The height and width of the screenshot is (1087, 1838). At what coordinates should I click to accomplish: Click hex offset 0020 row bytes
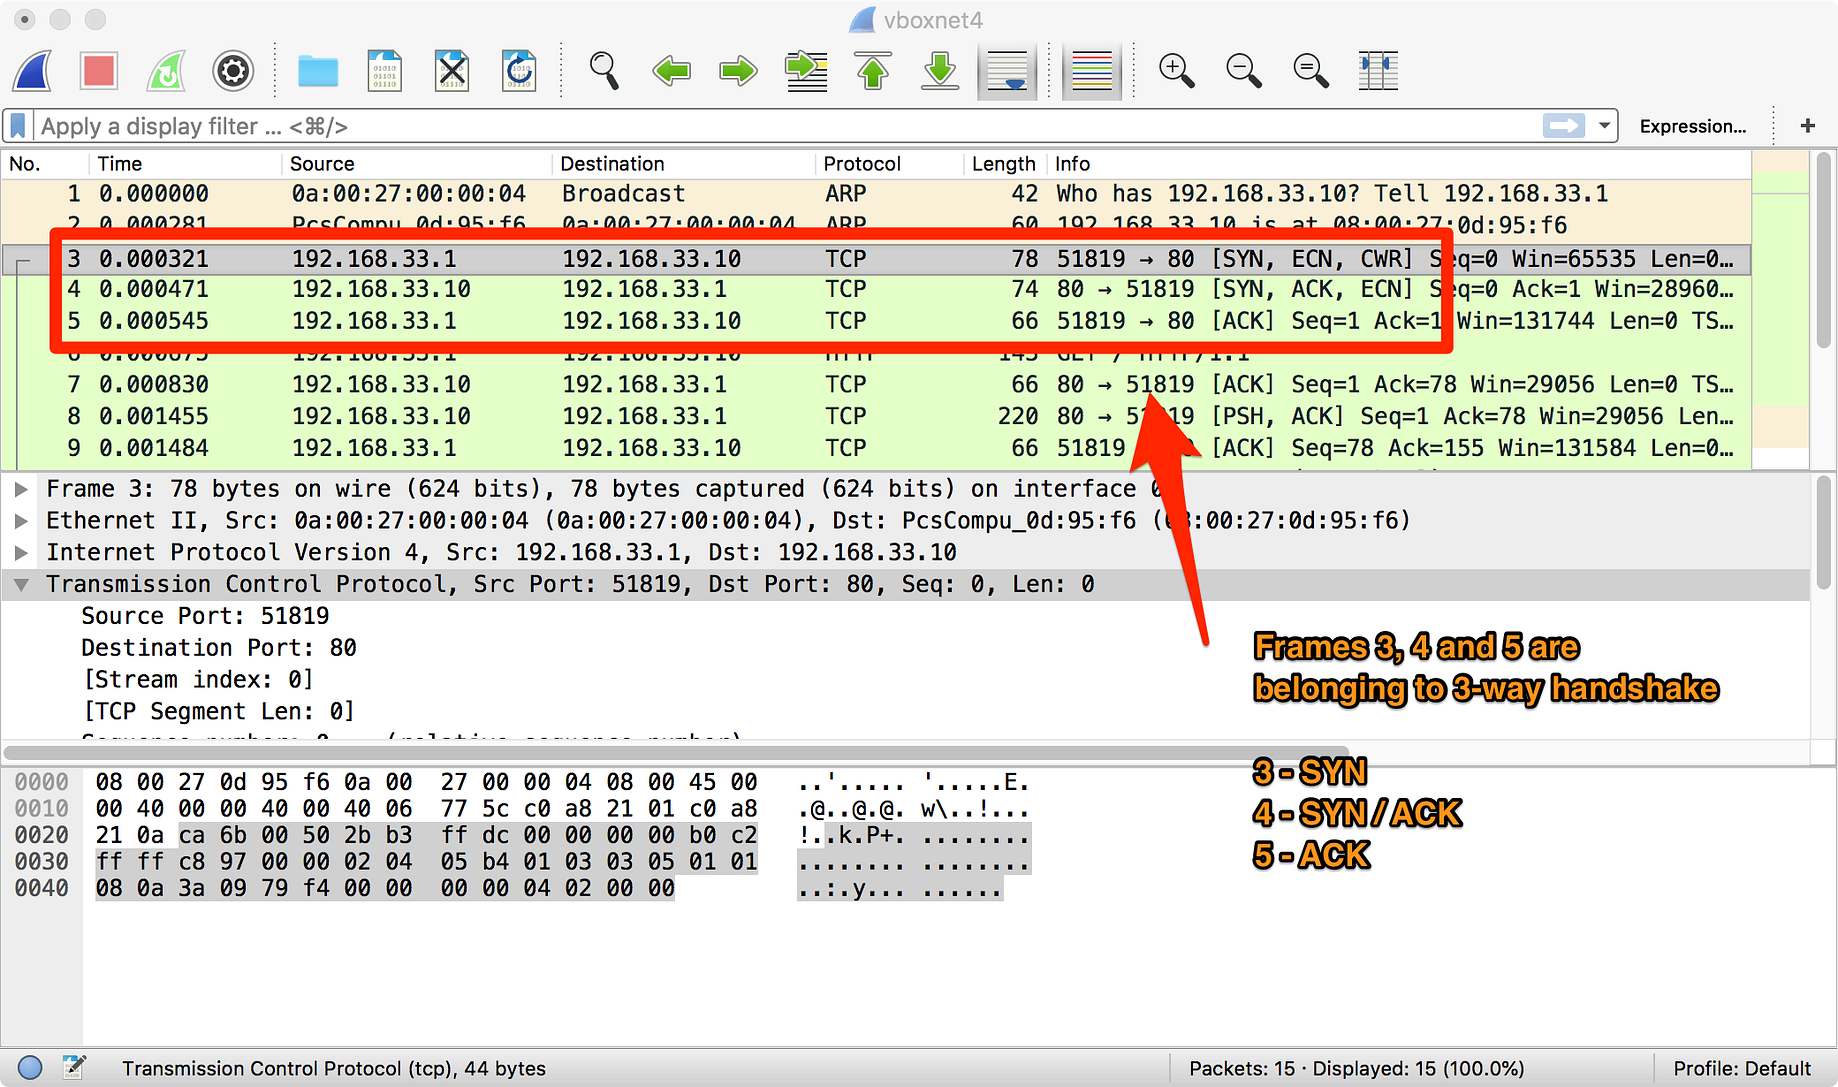coord(426,835)
